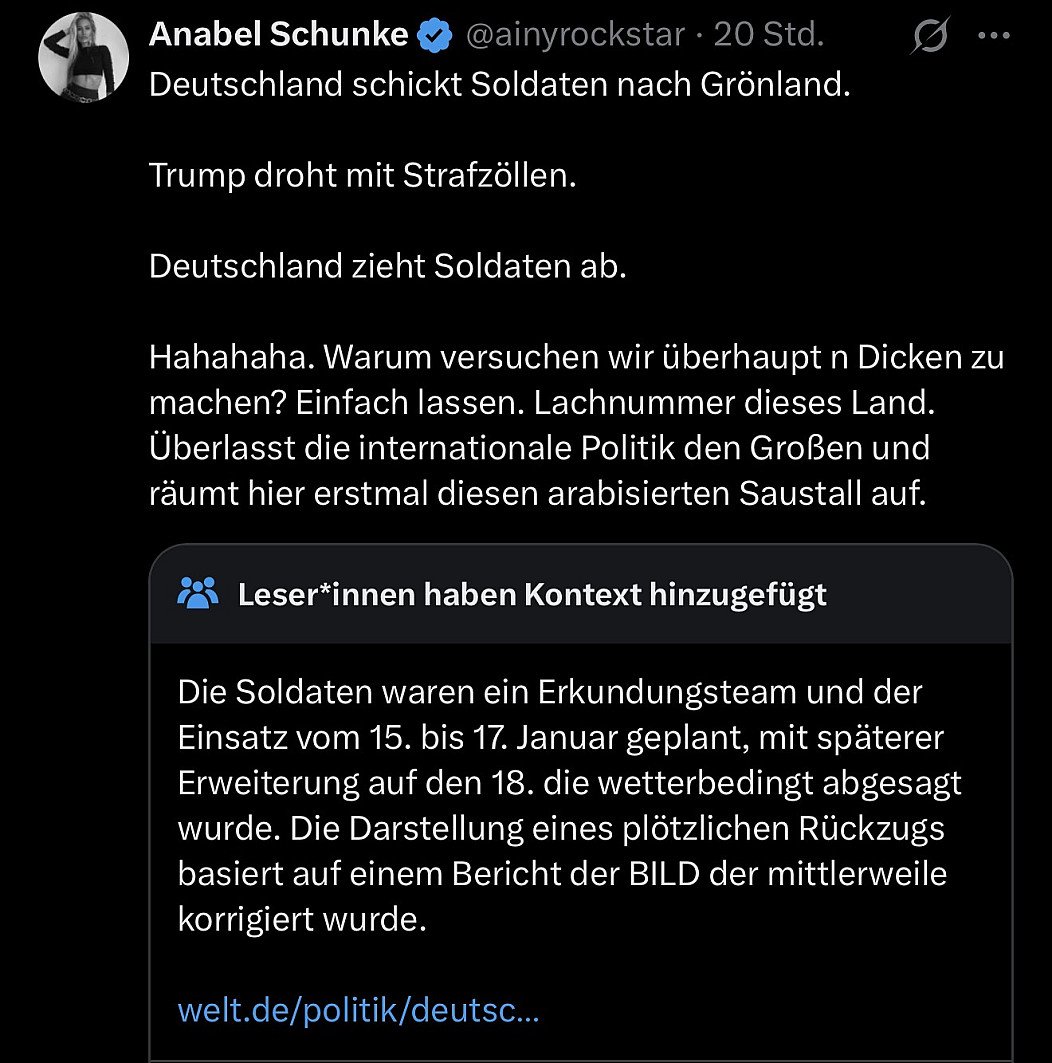Click the line 'Deutschland zieht Soldaten ab.'

click(387, 268)
